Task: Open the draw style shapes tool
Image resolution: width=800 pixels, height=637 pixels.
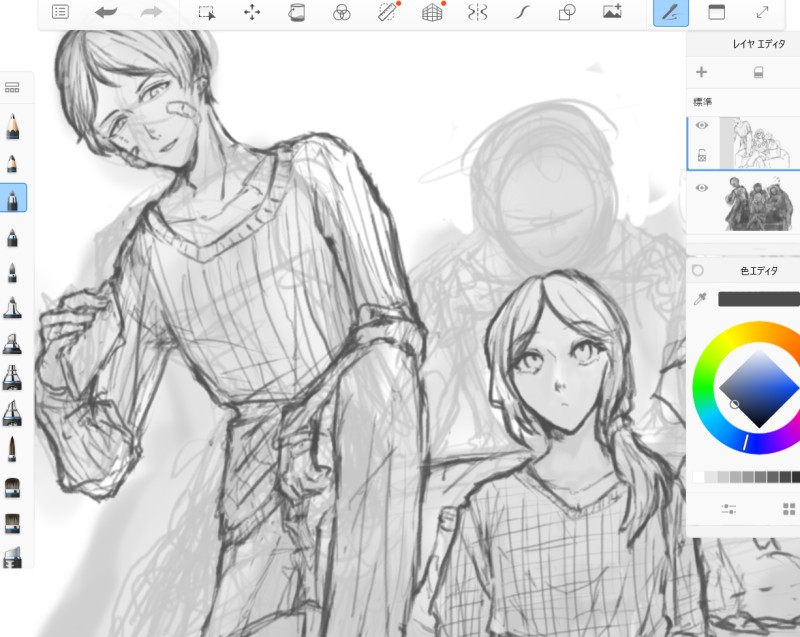Action: point(567,12)
